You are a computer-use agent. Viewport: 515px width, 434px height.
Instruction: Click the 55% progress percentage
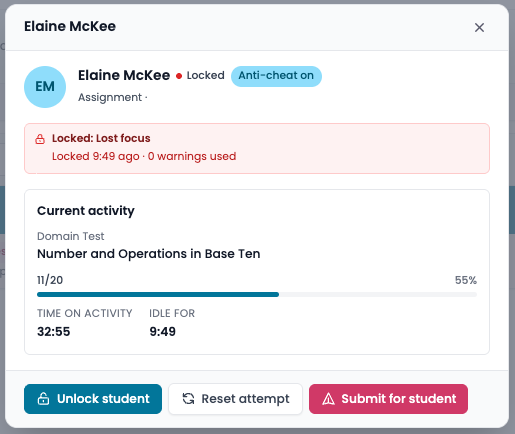tap(466, 280)
